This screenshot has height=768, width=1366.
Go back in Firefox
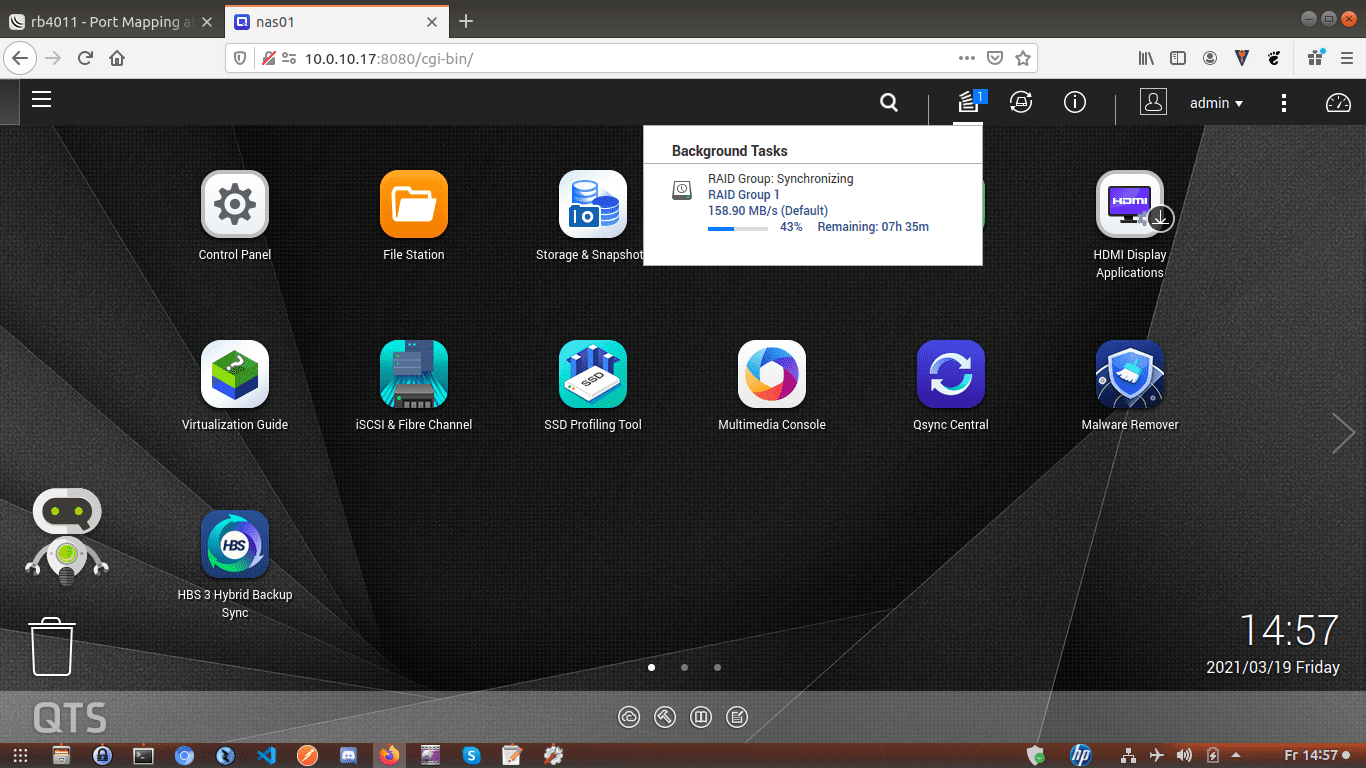pyautogui.click(x=20, y=58)
